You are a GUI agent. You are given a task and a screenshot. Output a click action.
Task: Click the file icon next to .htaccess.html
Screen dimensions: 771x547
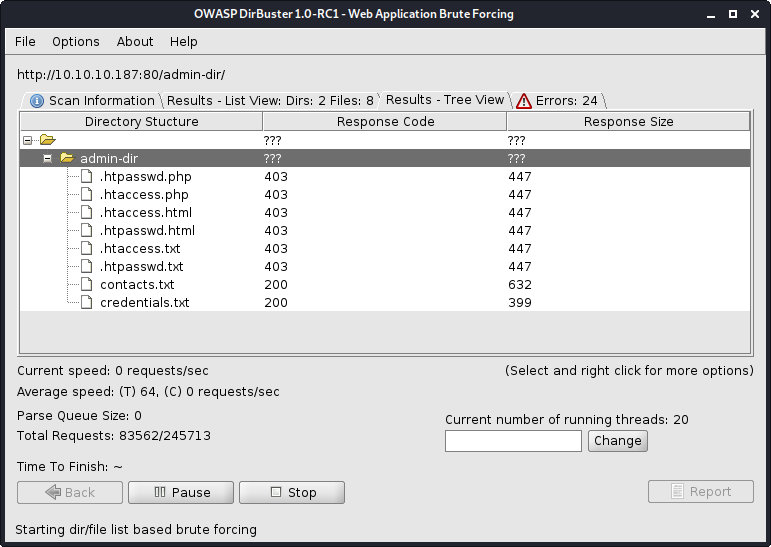pos(86,212)
